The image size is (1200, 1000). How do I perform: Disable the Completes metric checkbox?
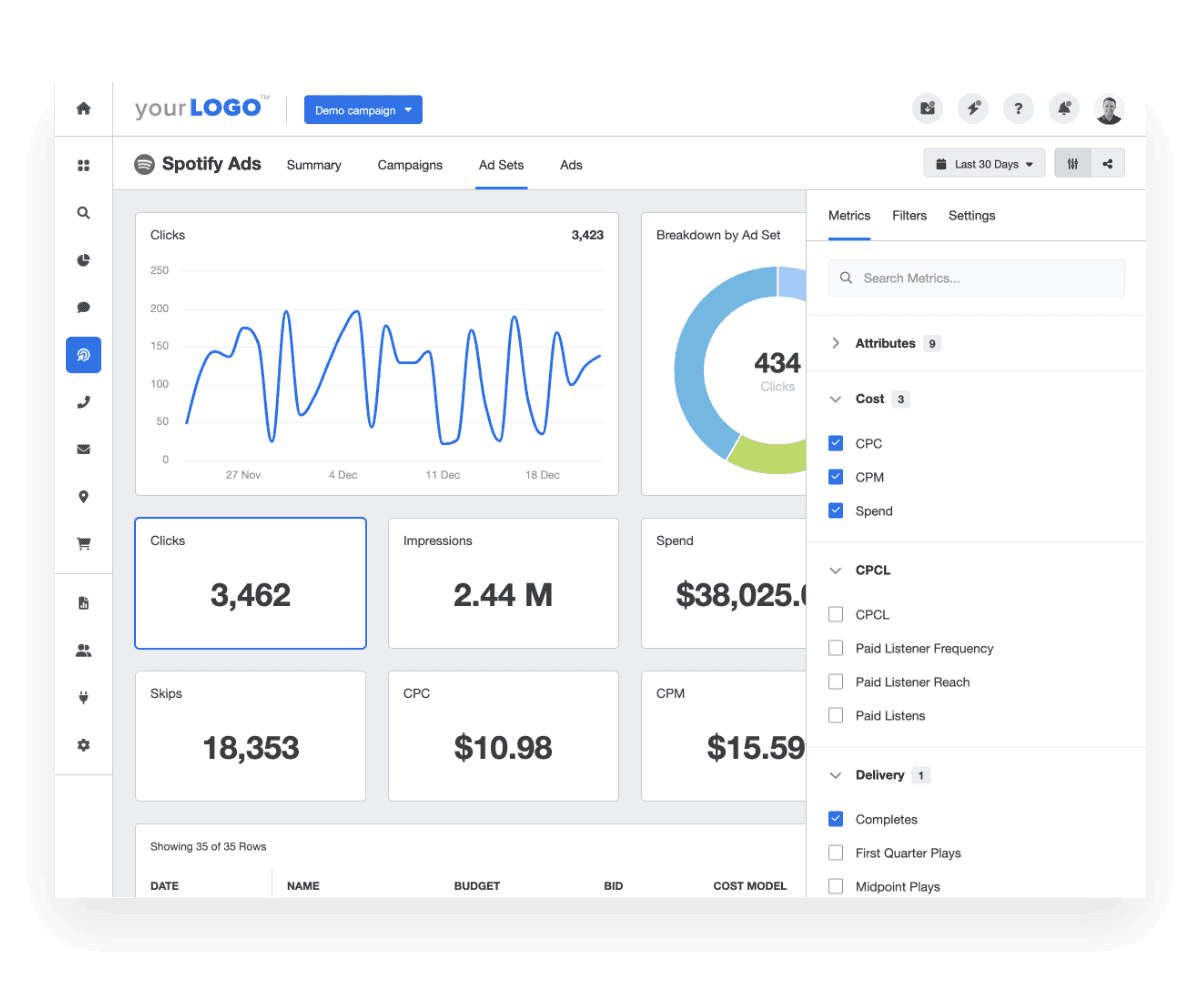pos(835,819)
